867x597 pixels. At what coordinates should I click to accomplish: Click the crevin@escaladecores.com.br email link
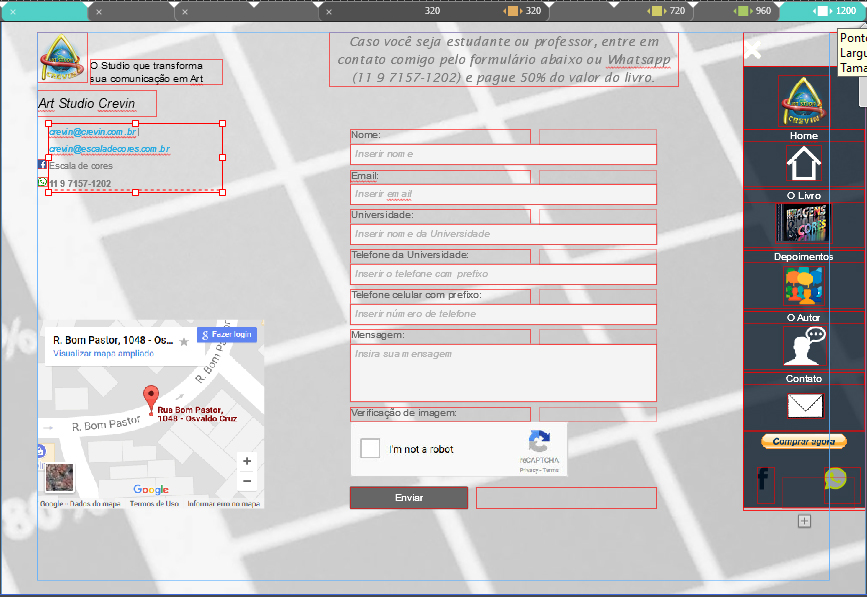[x=109, y=149]
